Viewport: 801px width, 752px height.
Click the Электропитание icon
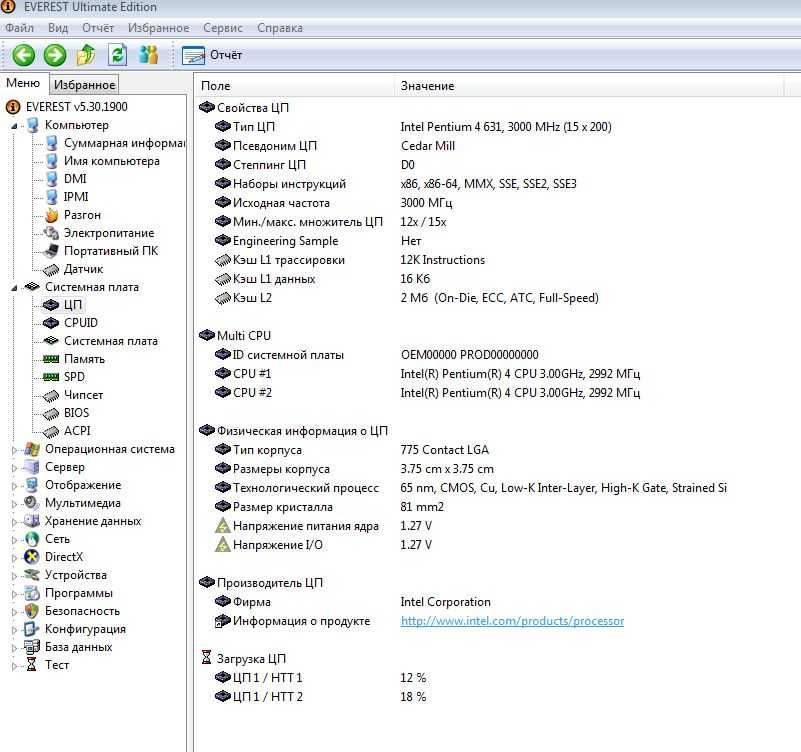pos(51,233)
